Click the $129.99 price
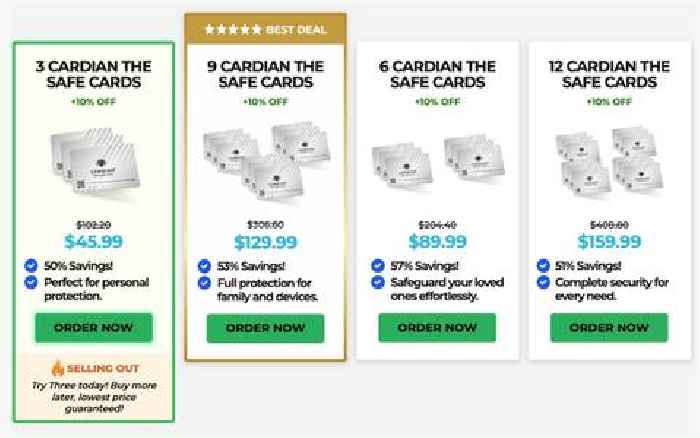 coord(266,242)
